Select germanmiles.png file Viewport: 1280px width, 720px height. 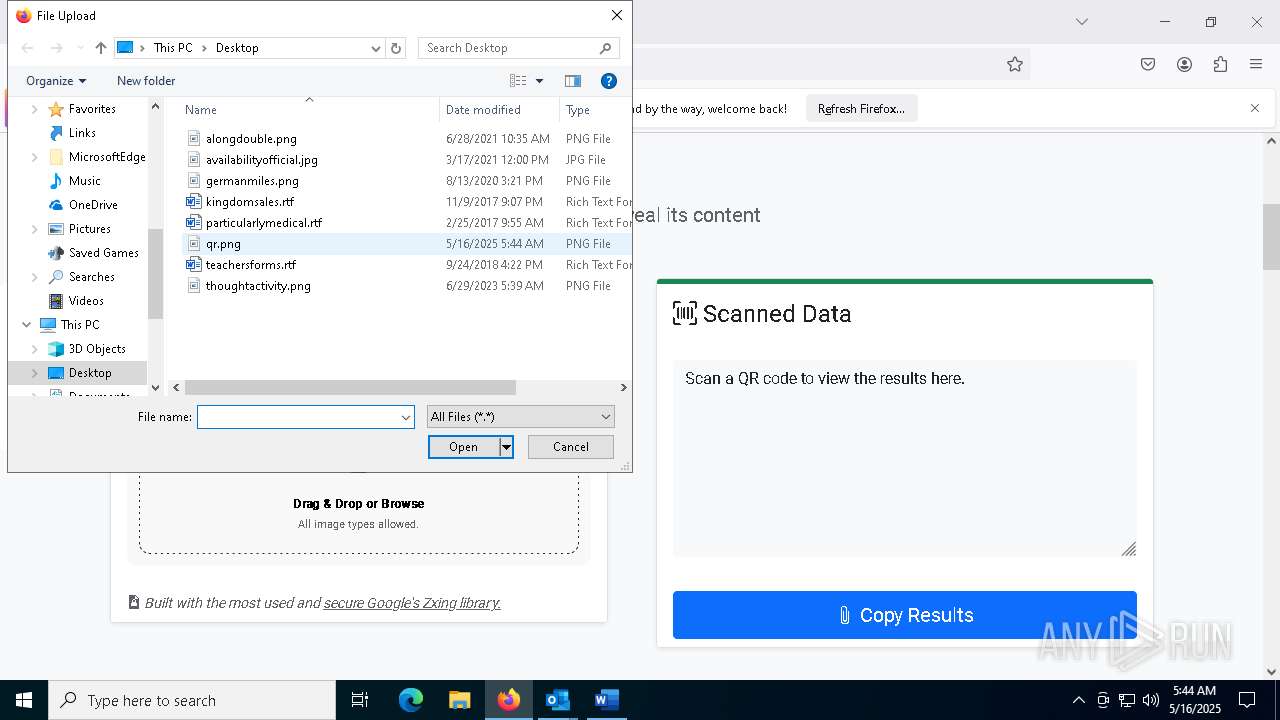click(252, 181)
